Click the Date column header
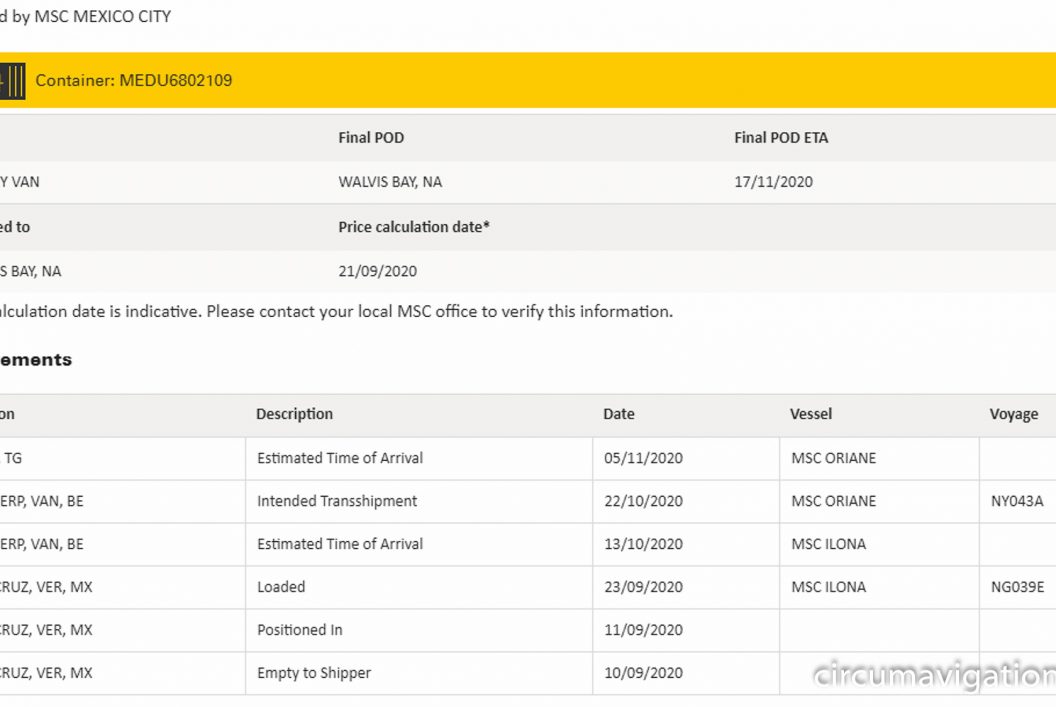Screen dimensions: 1056x707 [618, 414]
